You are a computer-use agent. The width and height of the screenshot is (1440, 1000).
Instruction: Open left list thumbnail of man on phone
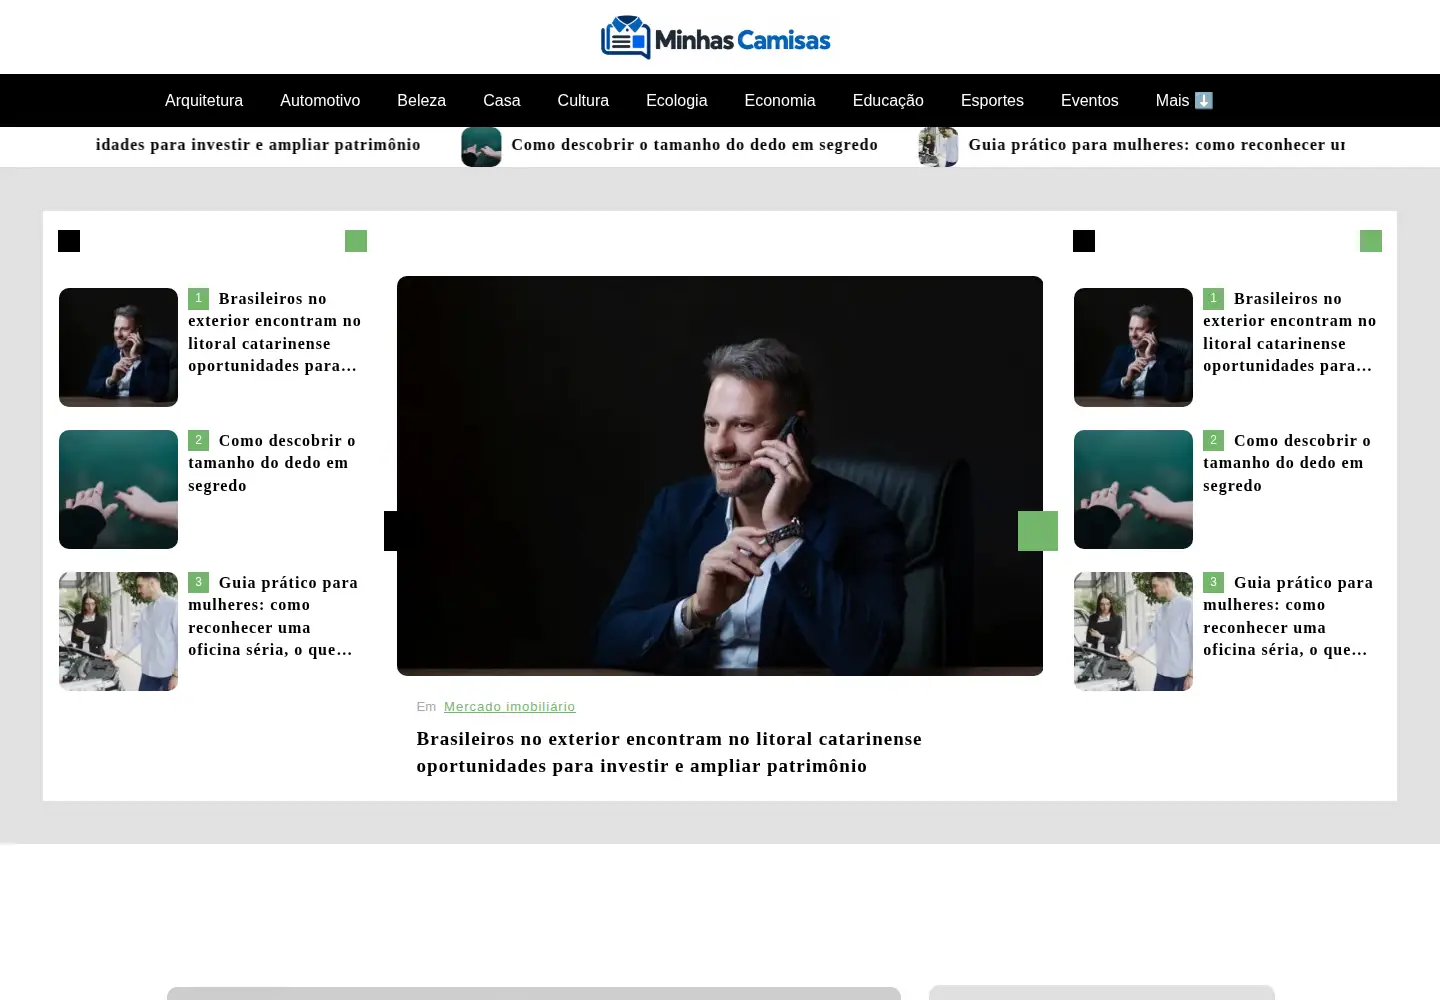tap(118, 347)
